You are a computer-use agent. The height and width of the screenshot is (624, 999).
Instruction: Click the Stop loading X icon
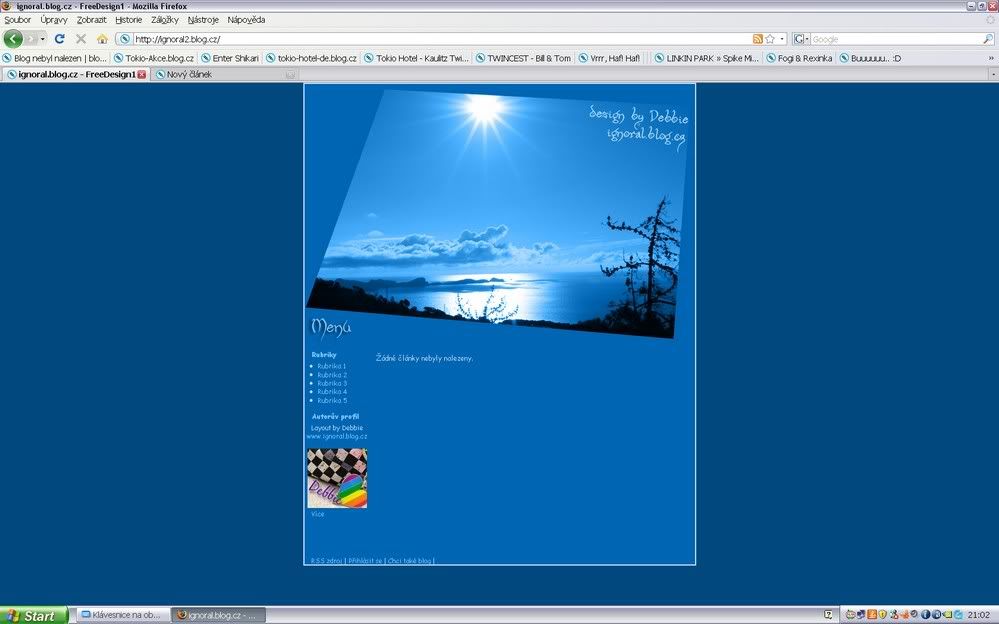point(81,39)
